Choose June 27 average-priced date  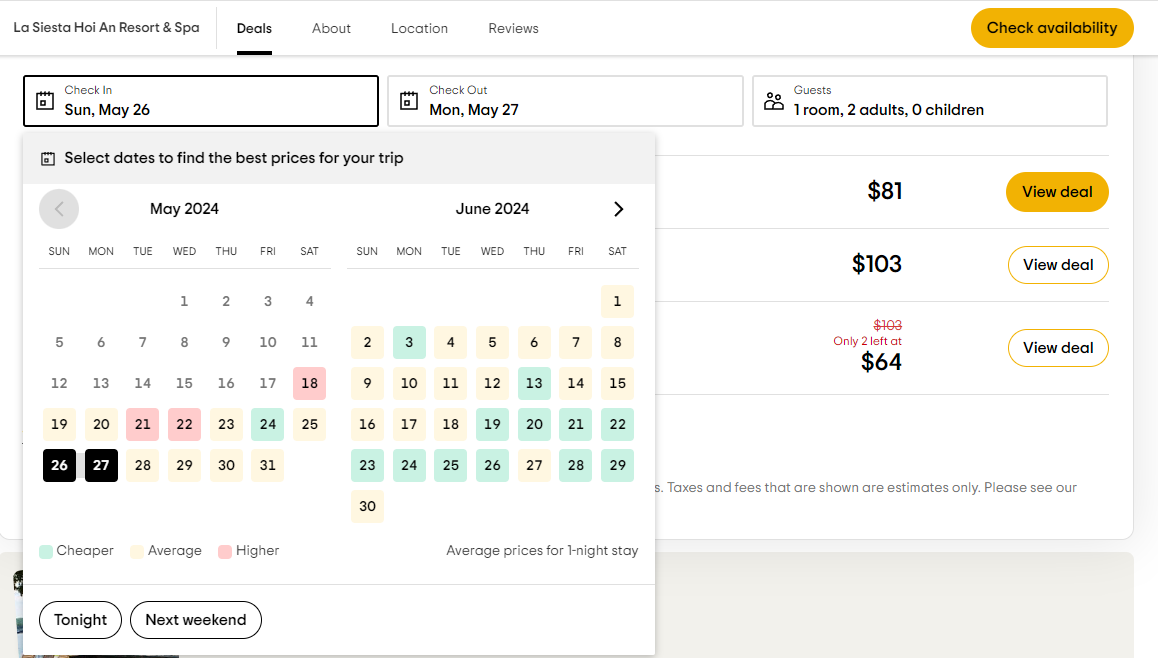[534, 465]
